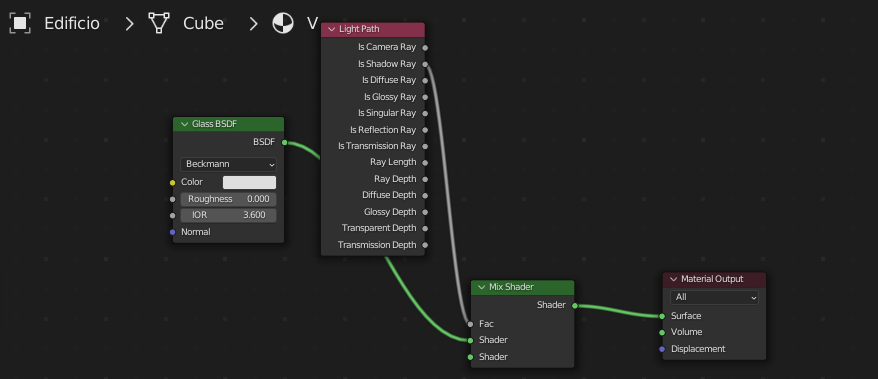This screenshot has height=379, width=878.
Task: Click the Is Reflection Ray output socket
Action: [x=425, y=130]
